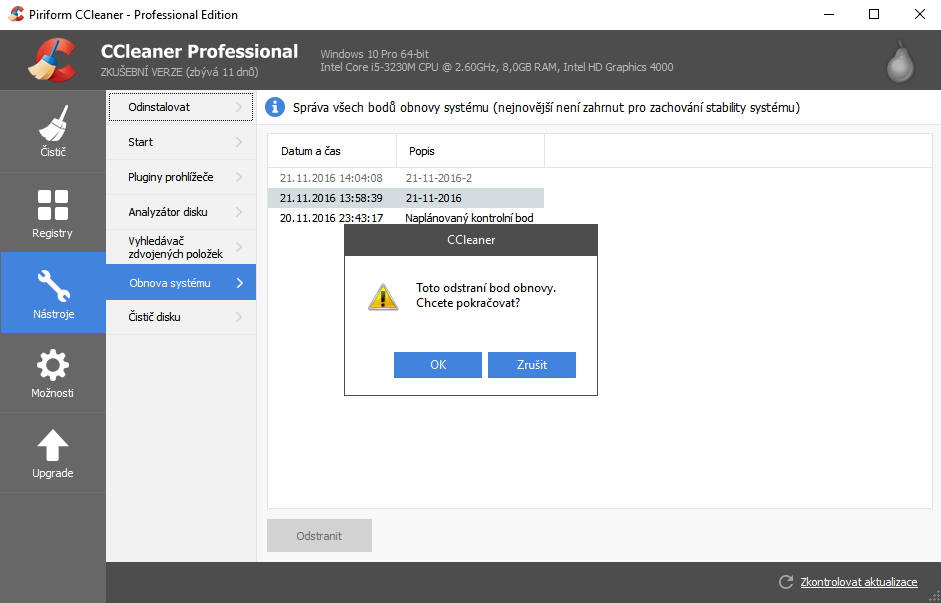Click the warning triangle icon in dialog

click(383, 296)
